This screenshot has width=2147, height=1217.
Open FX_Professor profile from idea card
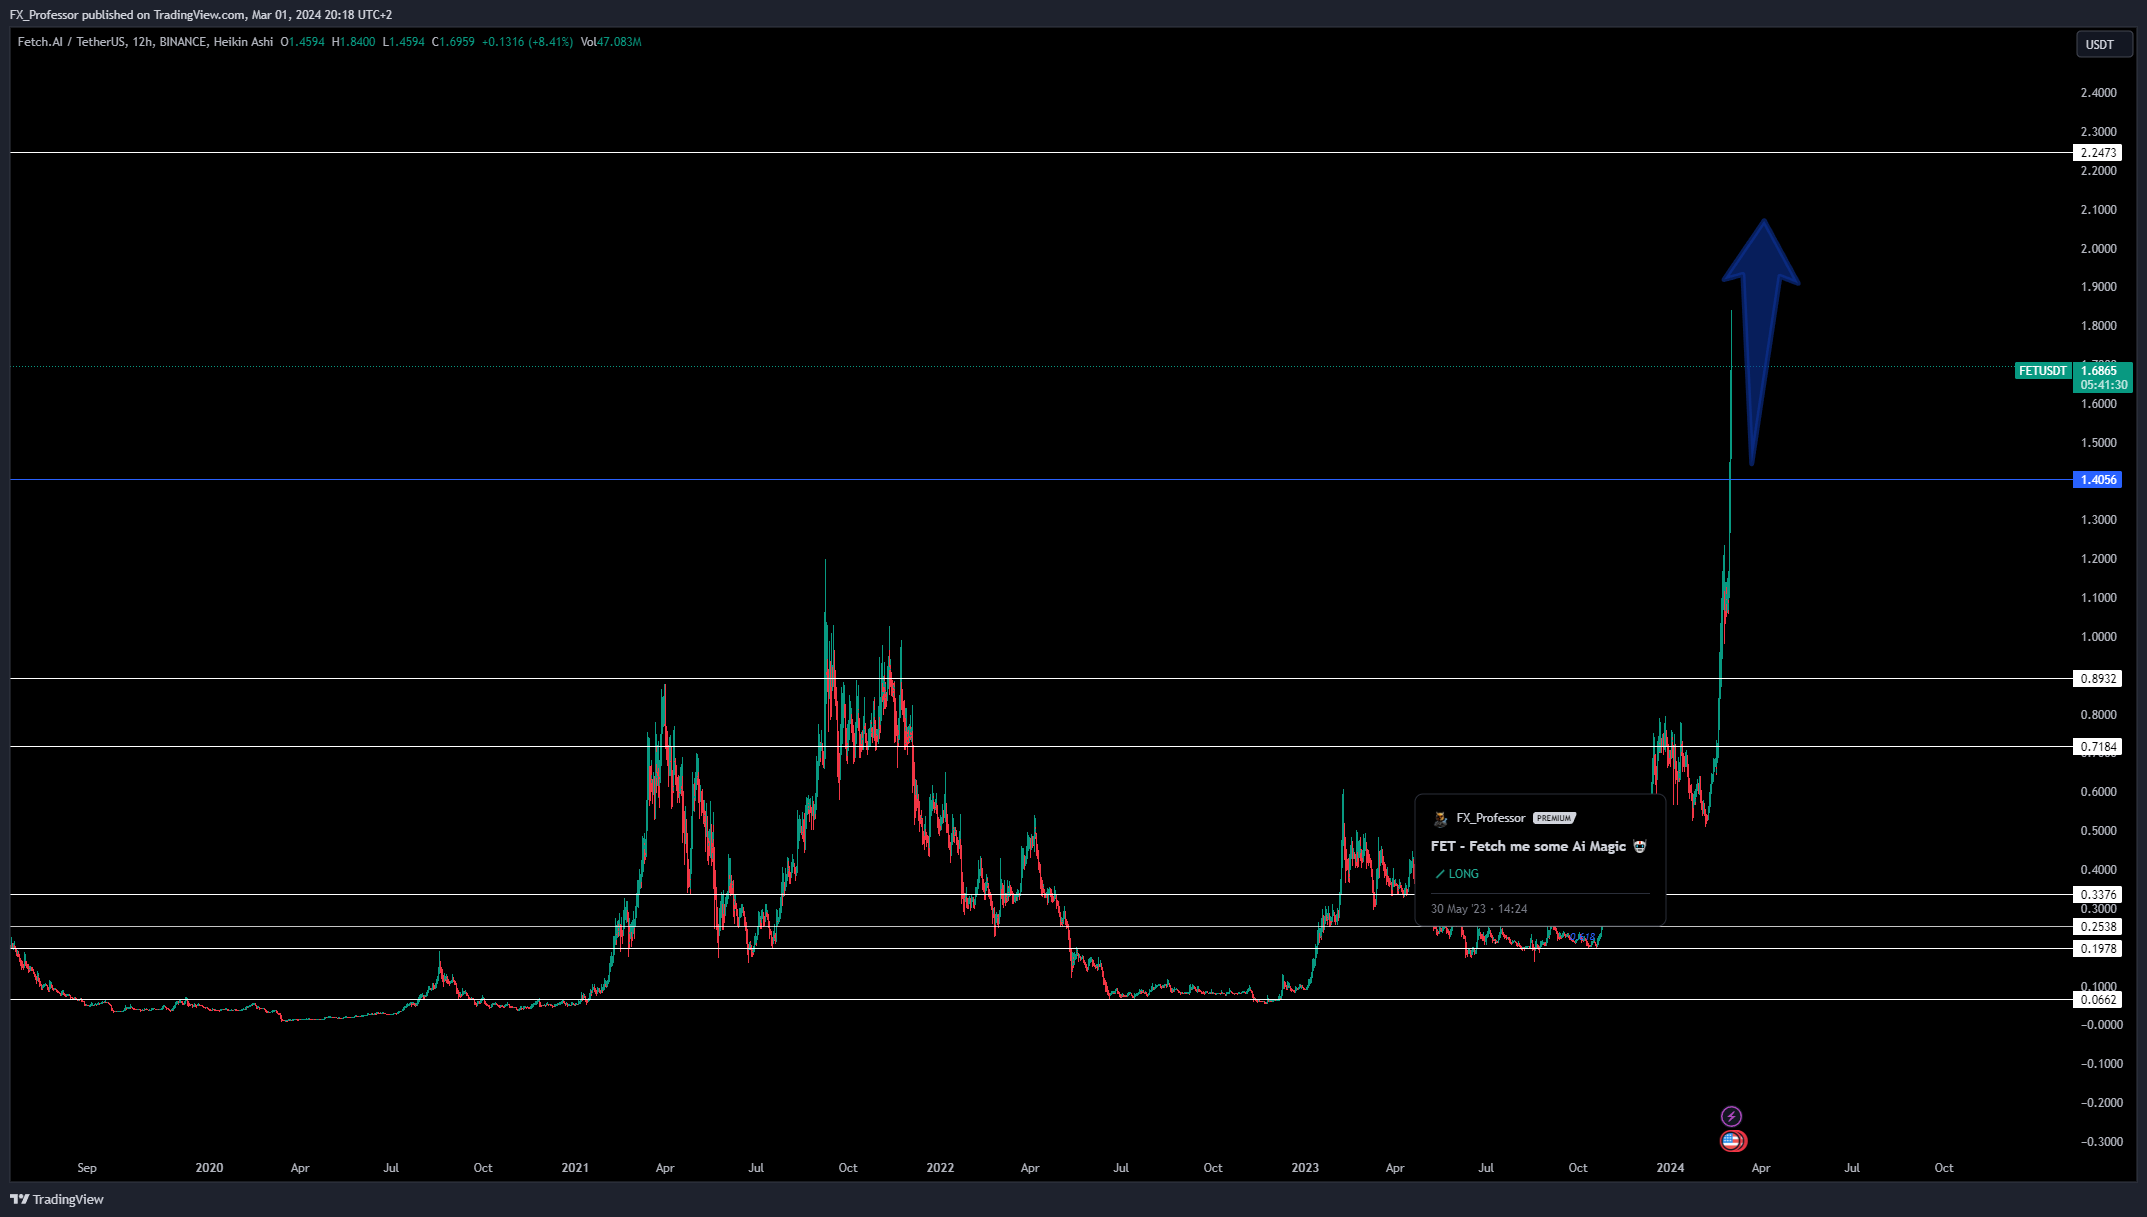(x=1490, y=818)
